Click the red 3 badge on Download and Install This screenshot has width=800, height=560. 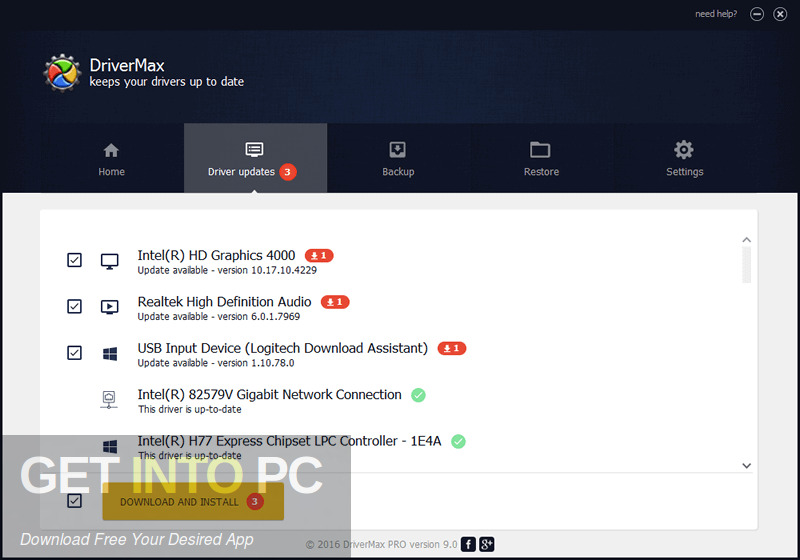click(255, 501)
